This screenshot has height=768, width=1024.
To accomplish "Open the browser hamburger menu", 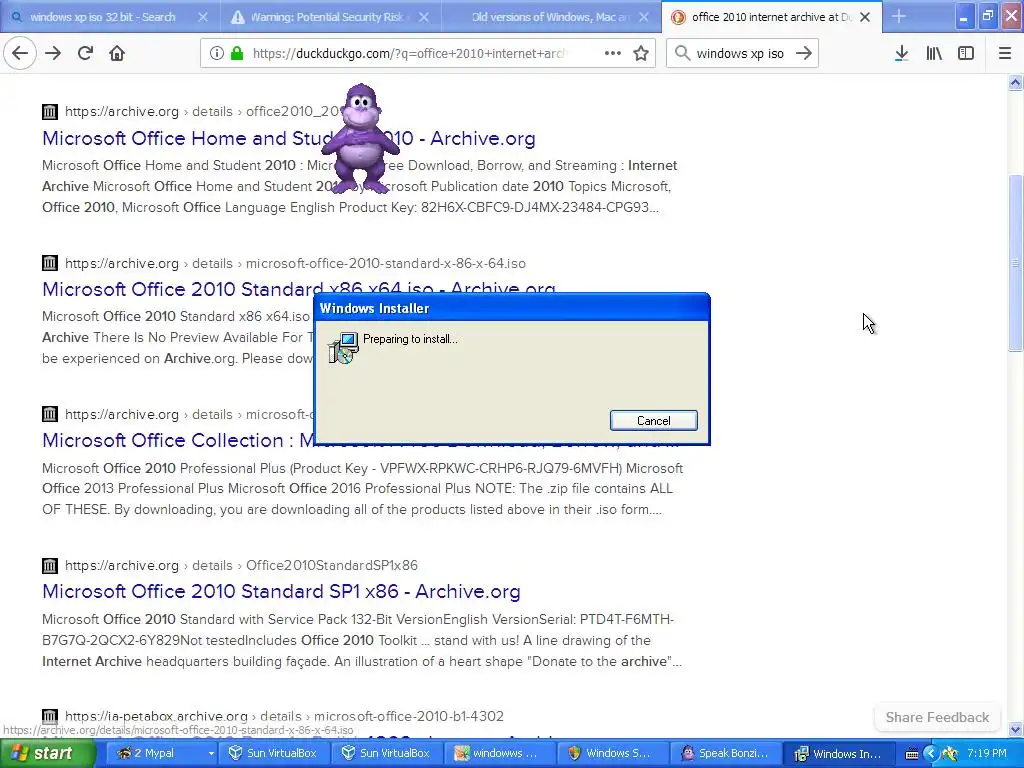I will pos(1004,53).
